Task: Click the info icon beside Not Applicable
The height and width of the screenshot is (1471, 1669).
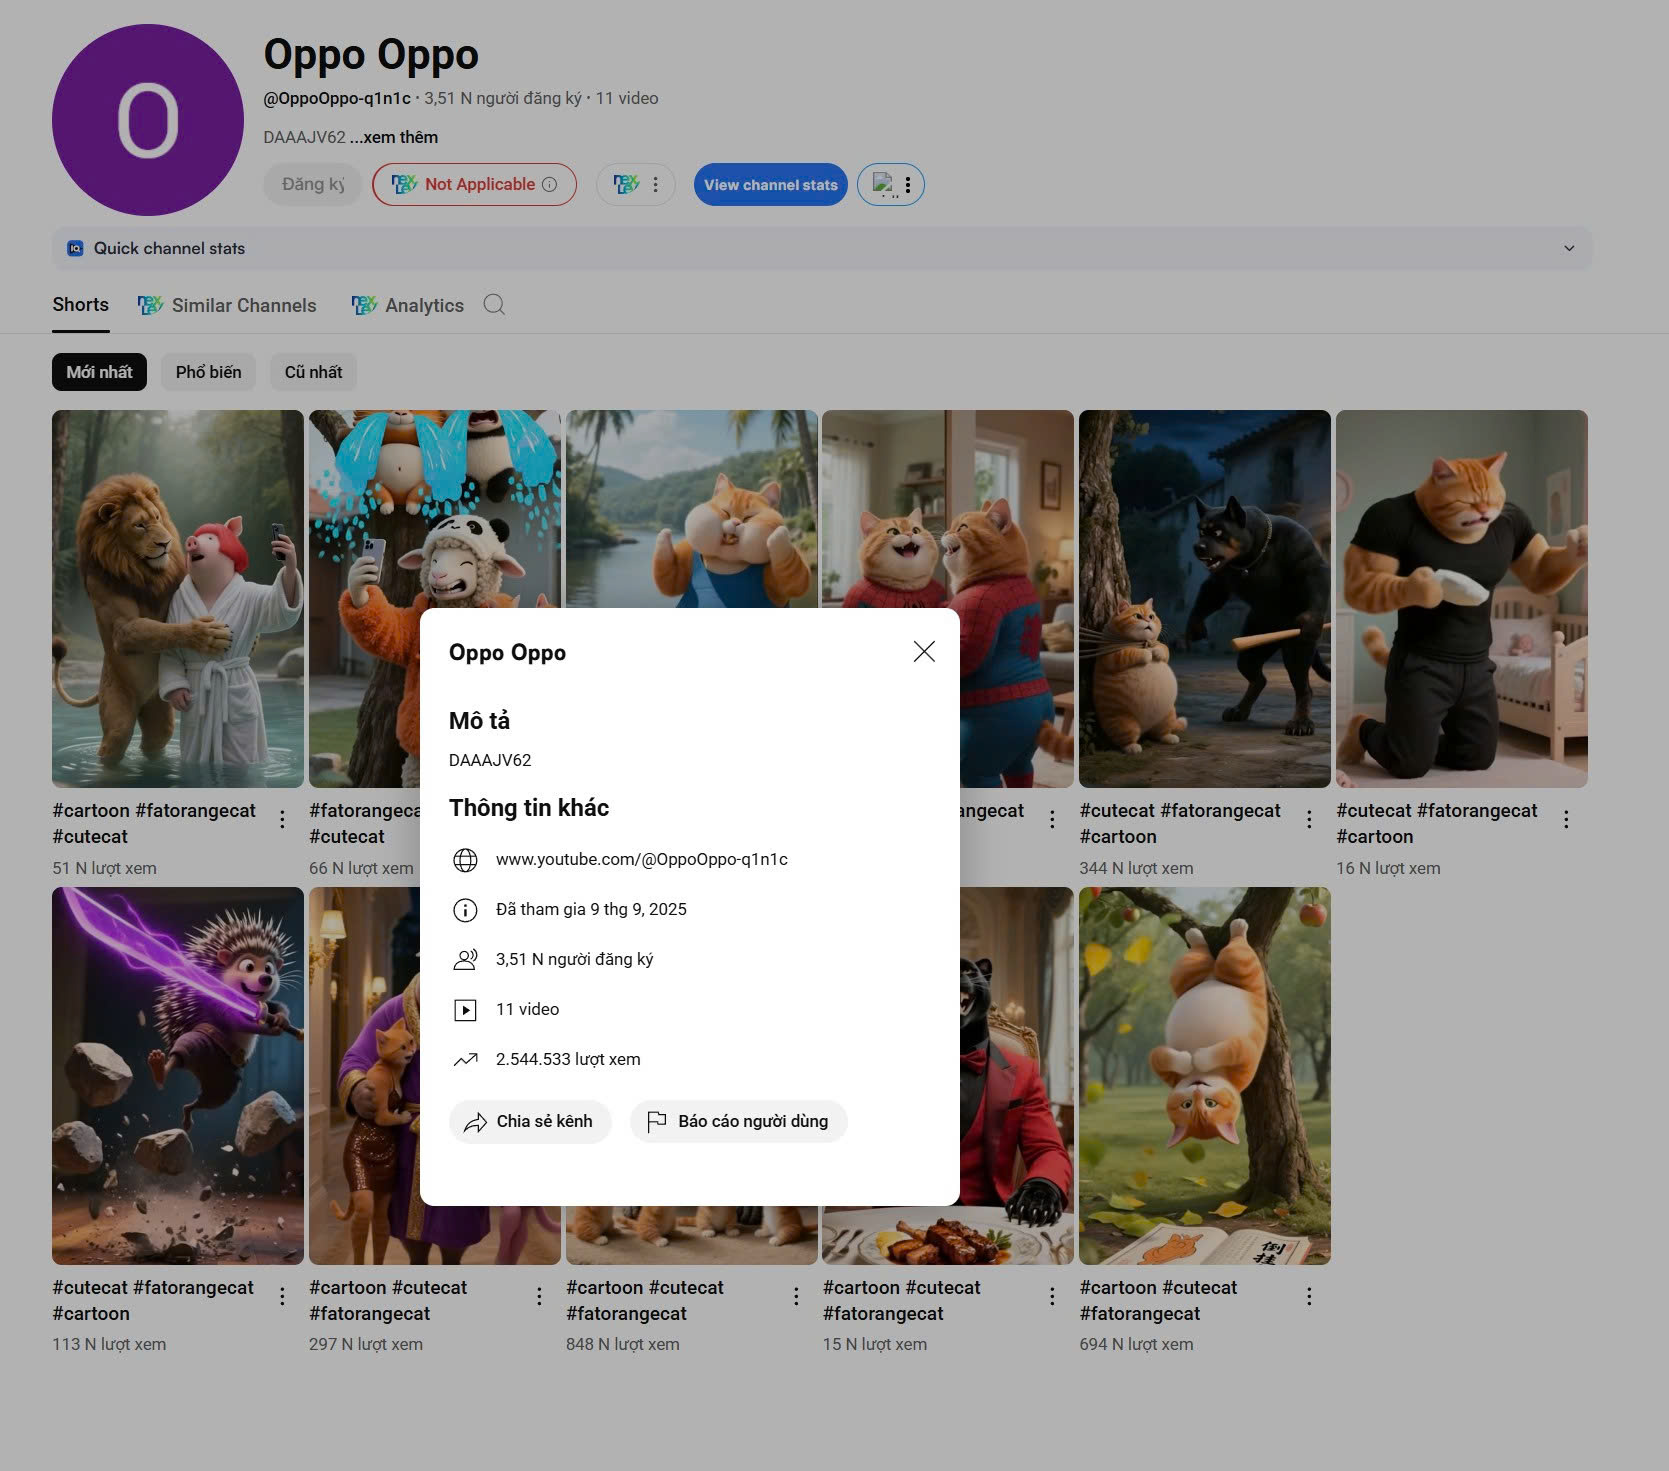Action: click(x=549, y=185)
